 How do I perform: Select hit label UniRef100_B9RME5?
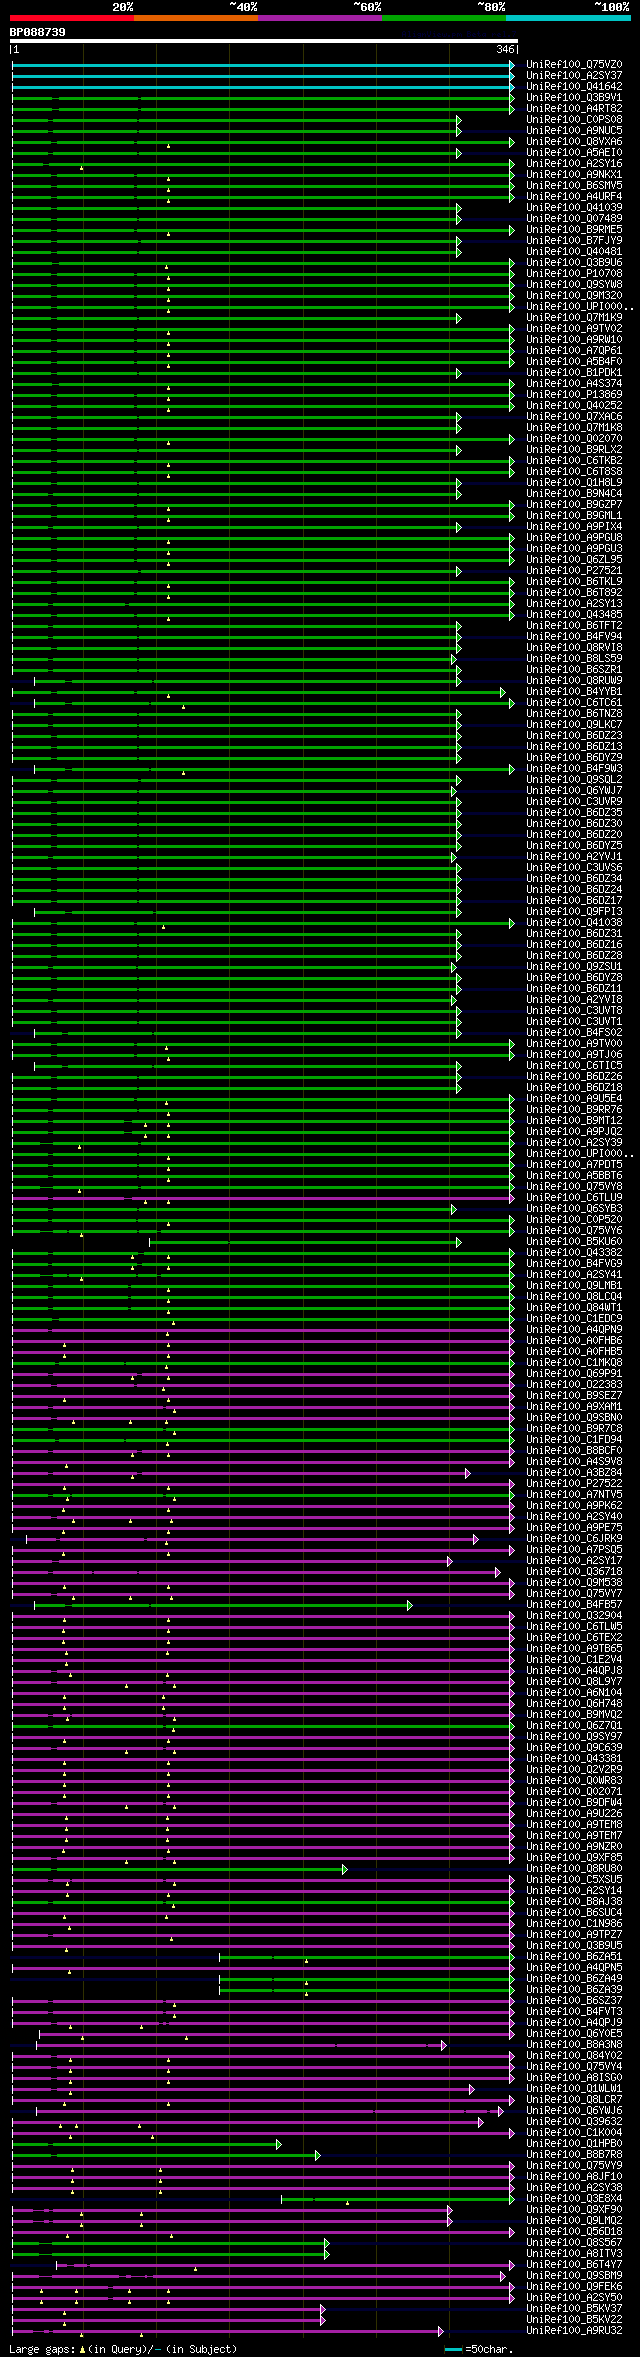pyautogui.click(x=574, y=230)
